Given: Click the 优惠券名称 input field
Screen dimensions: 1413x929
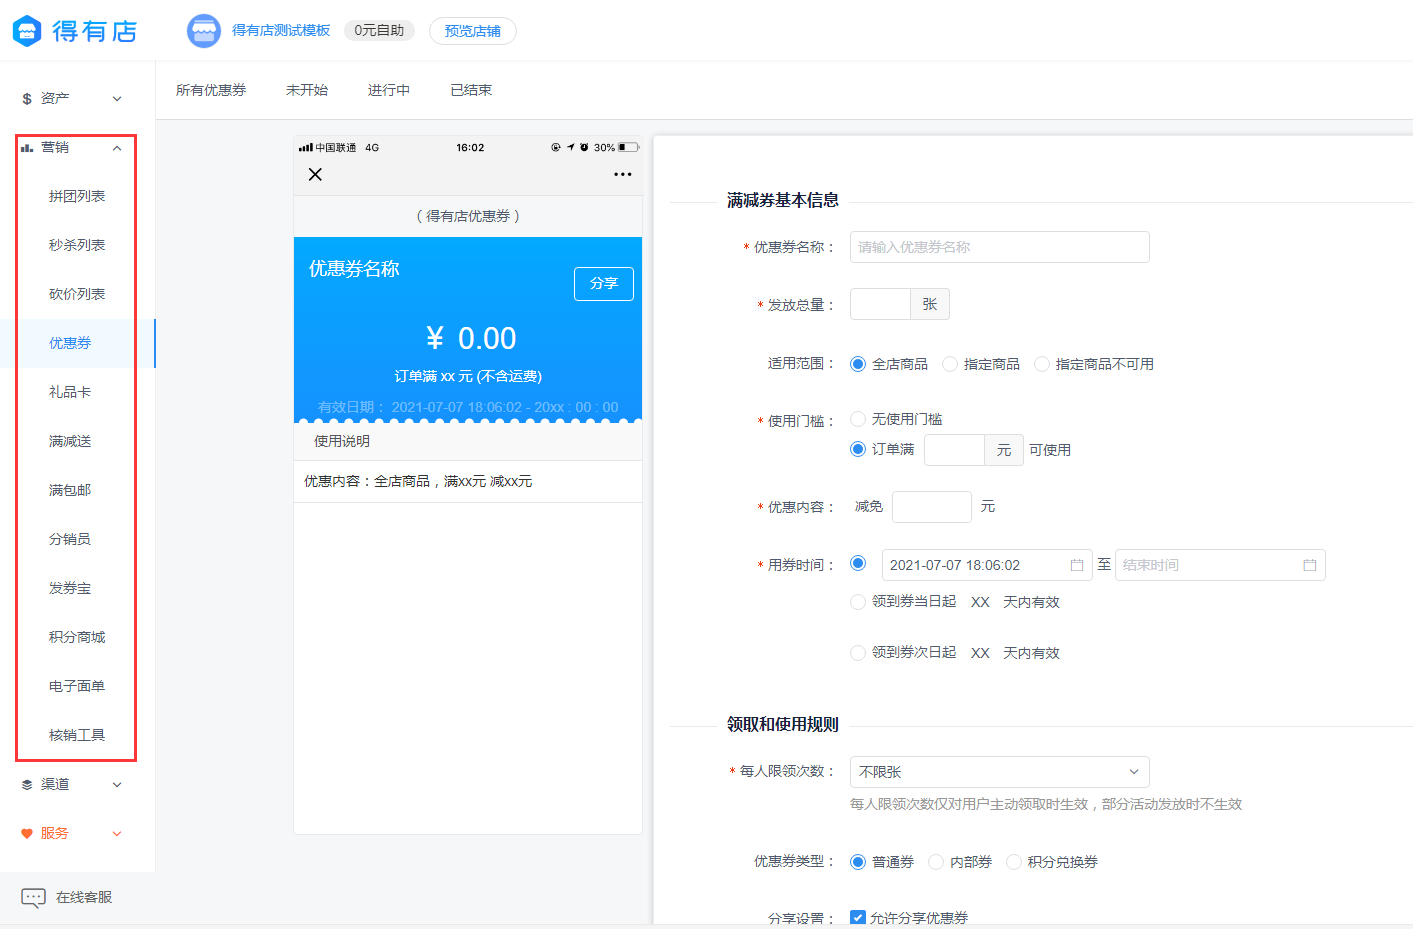Looking at the screenshot, I should (x=1000, y=247).
